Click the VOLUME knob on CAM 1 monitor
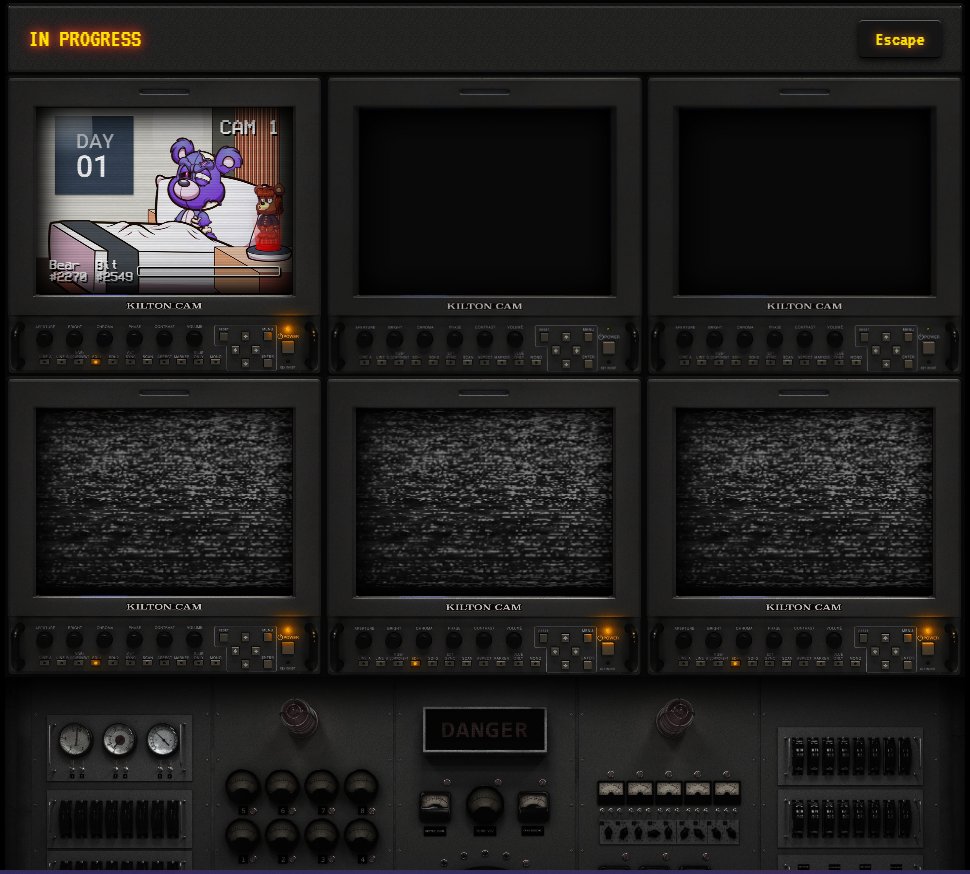 pyautogui.click(x=194, y=338)
